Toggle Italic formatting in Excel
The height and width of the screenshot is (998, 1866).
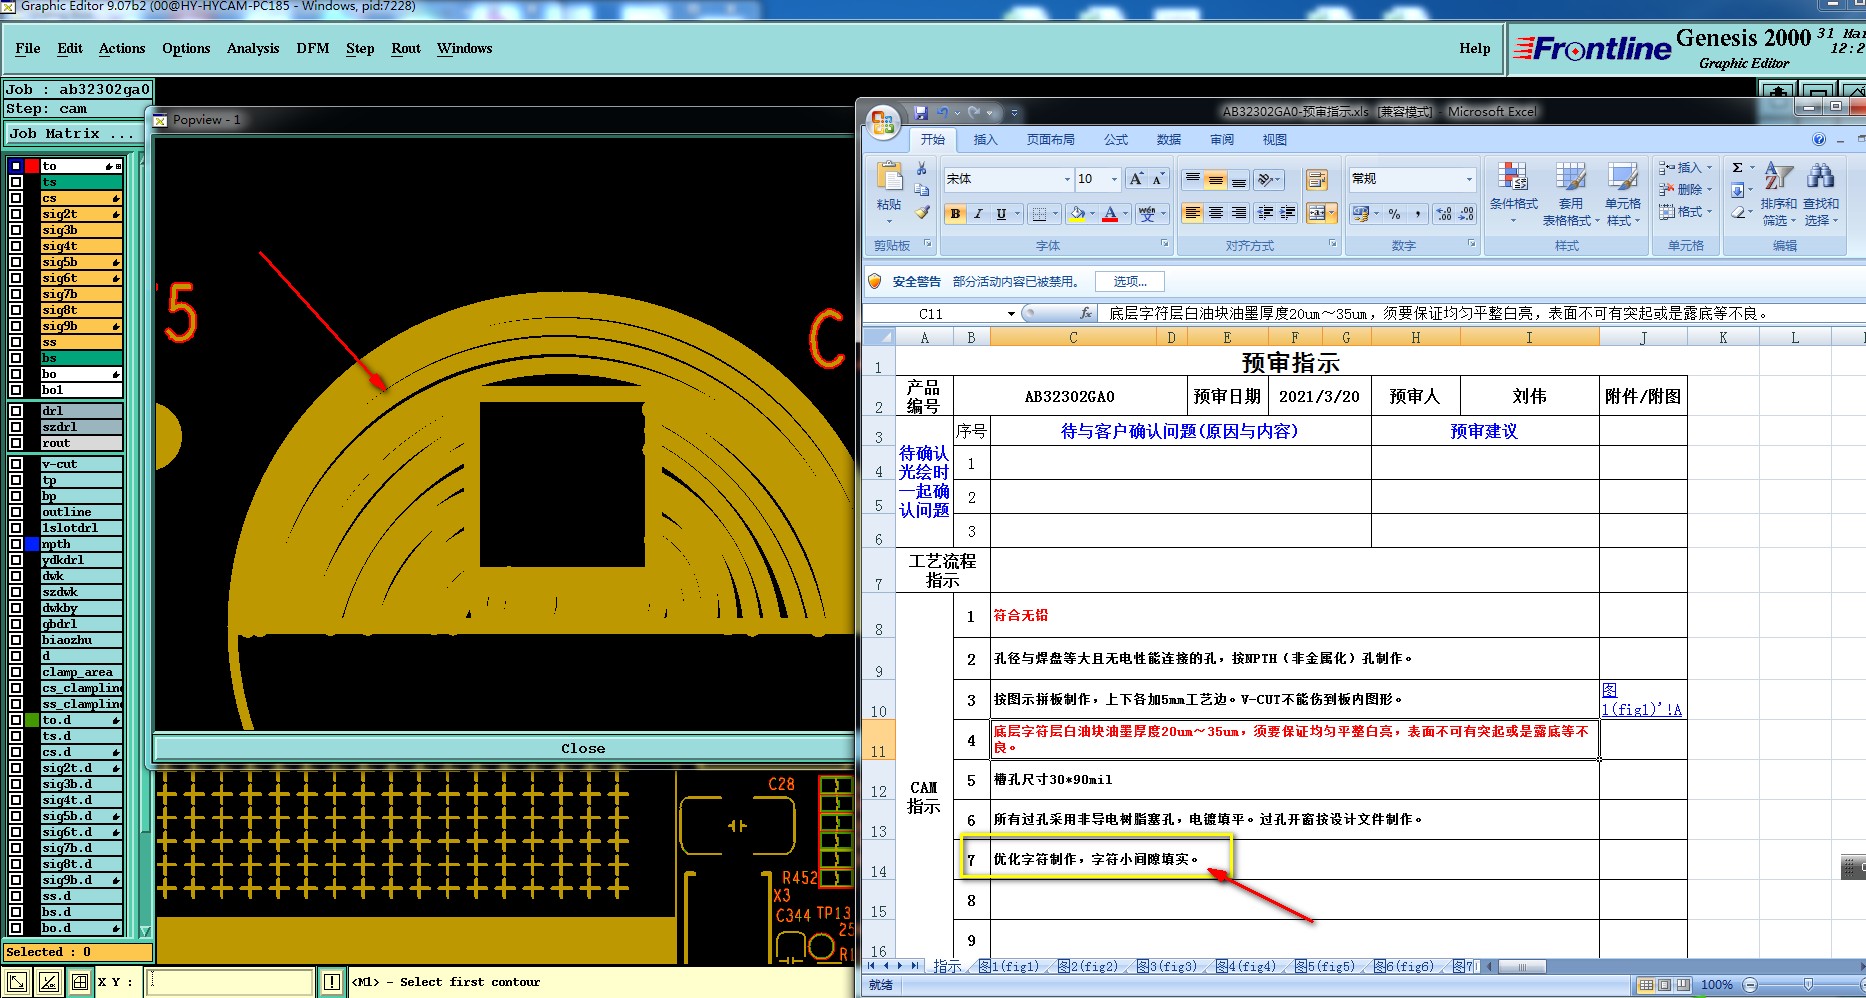(x=978, y=213)
